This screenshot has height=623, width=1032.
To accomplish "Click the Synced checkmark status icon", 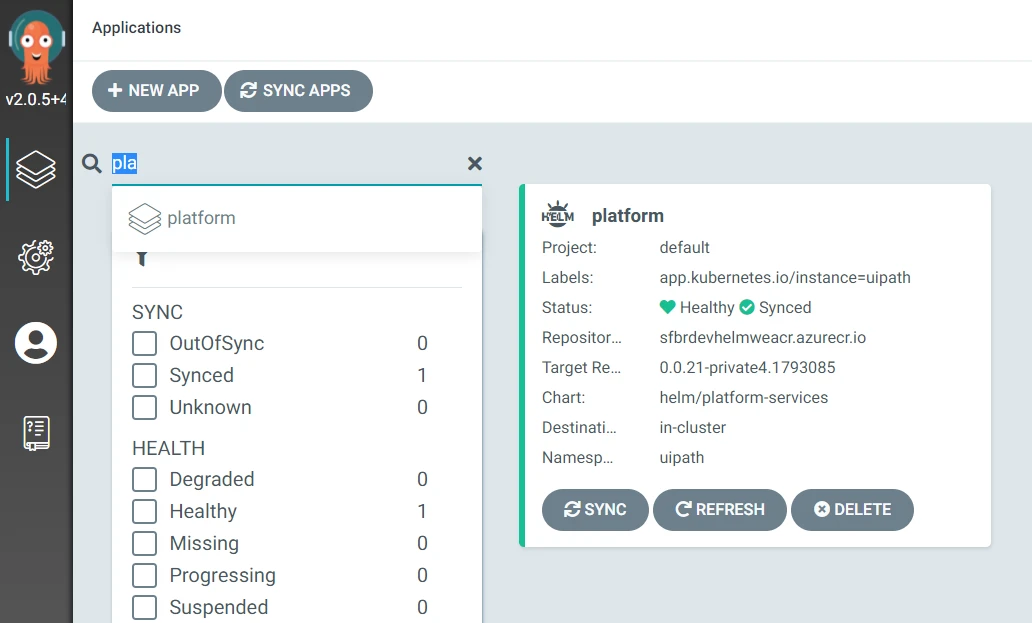I will (x=747, y=307).
